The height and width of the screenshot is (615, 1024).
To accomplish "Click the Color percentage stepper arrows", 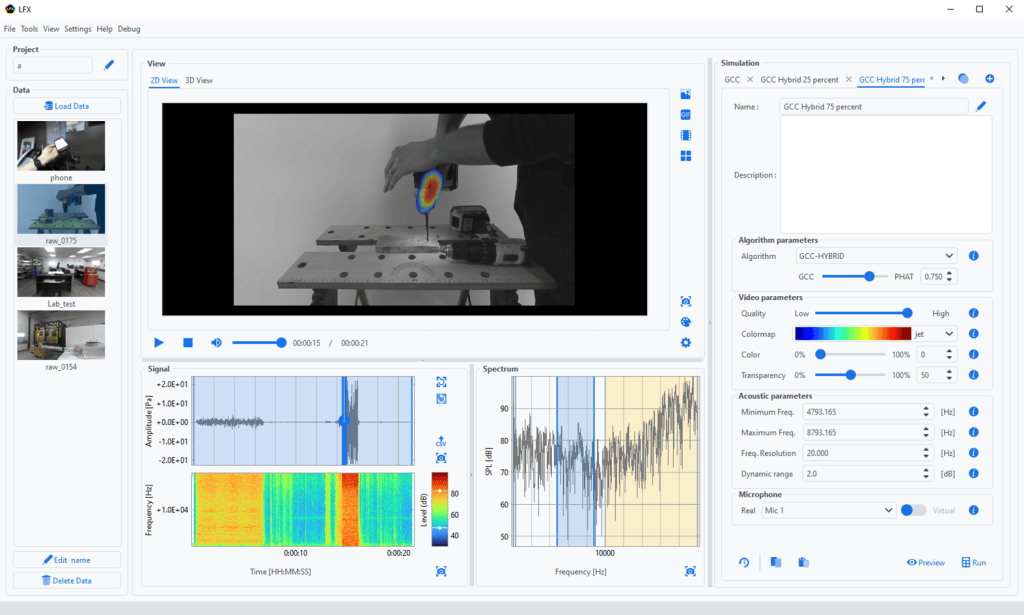I will (x=950, y=355).
